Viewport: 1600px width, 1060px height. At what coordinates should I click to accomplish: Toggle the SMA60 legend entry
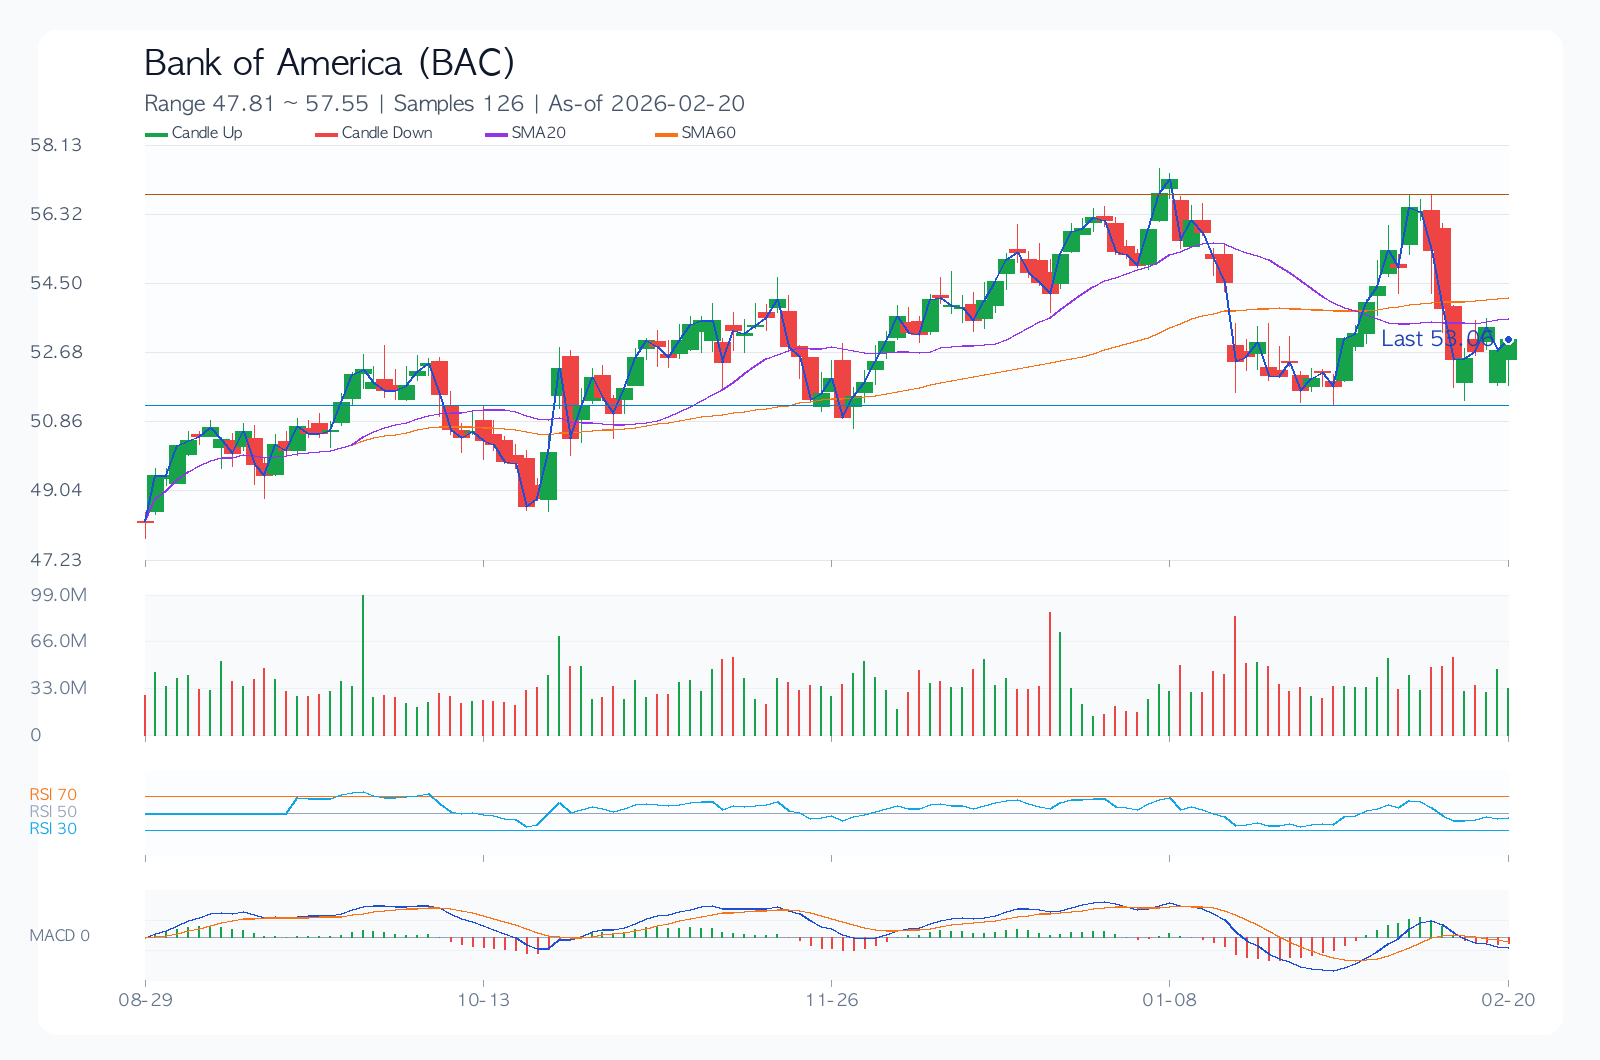(x=708, y=133)
